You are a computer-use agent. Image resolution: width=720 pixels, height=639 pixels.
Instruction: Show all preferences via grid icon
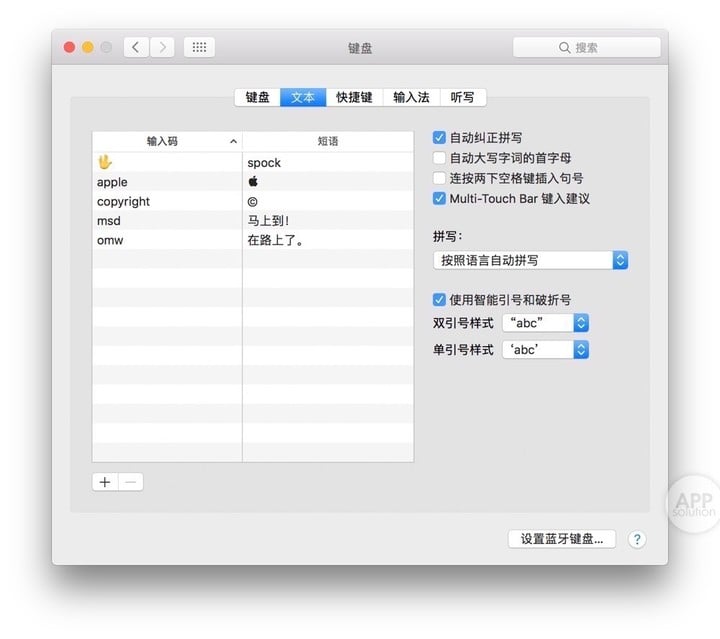tap(199, 47)
